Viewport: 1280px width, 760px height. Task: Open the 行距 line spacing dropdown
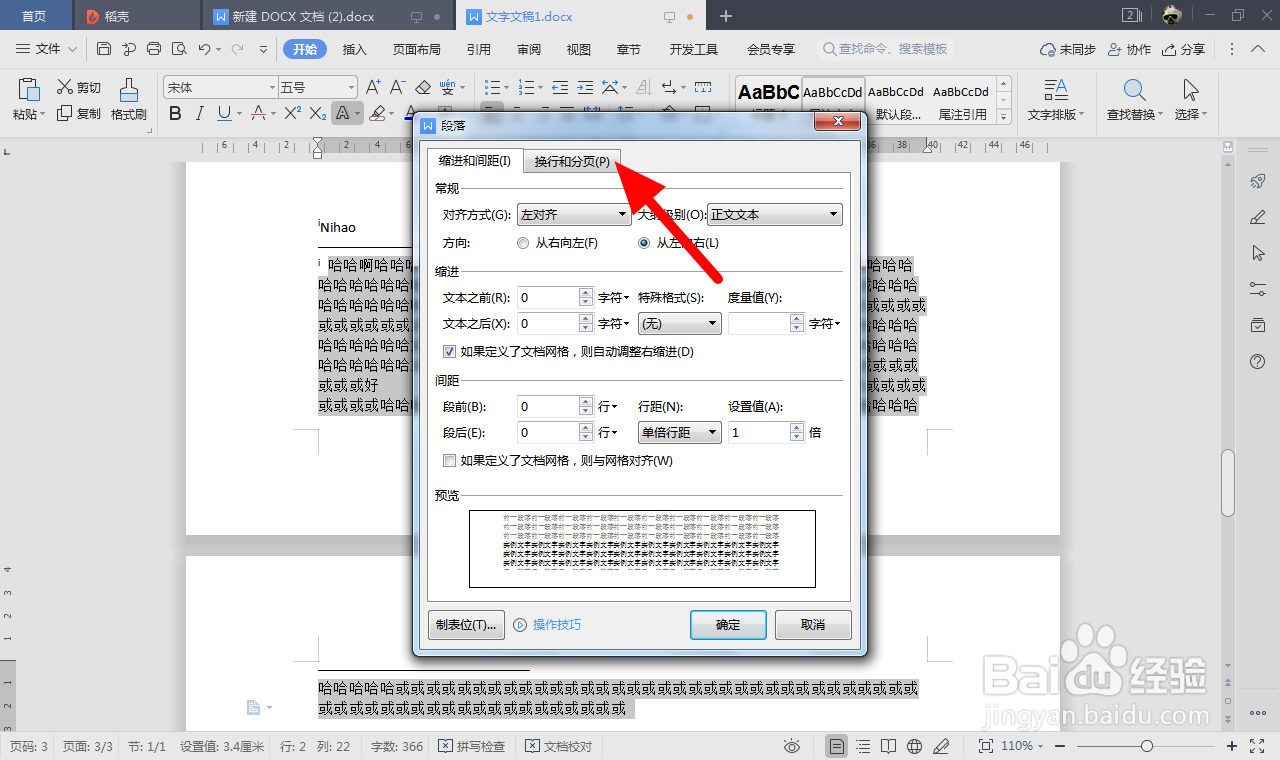click(680, 432)
